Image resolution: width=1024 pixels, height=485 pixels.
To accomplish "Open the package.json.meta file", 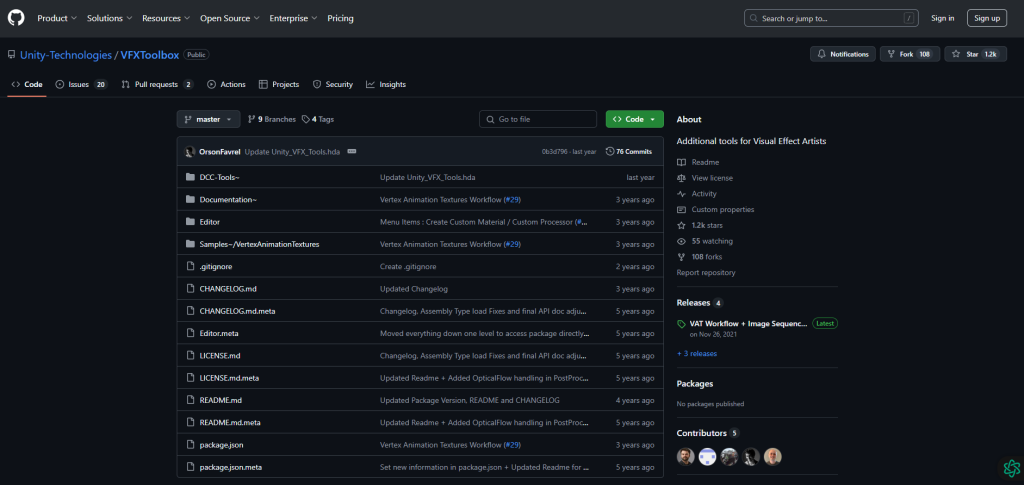I will pyautogui.click(x=231, y=467).
